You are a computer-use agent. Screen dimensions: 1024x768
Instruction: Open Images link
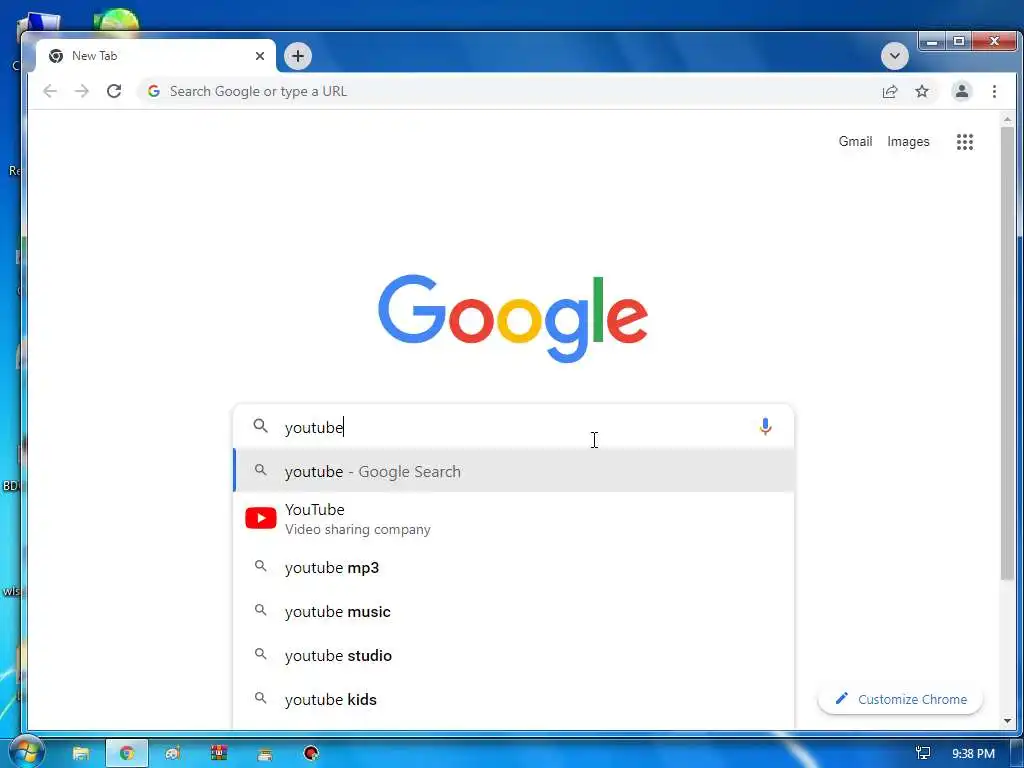908,142
